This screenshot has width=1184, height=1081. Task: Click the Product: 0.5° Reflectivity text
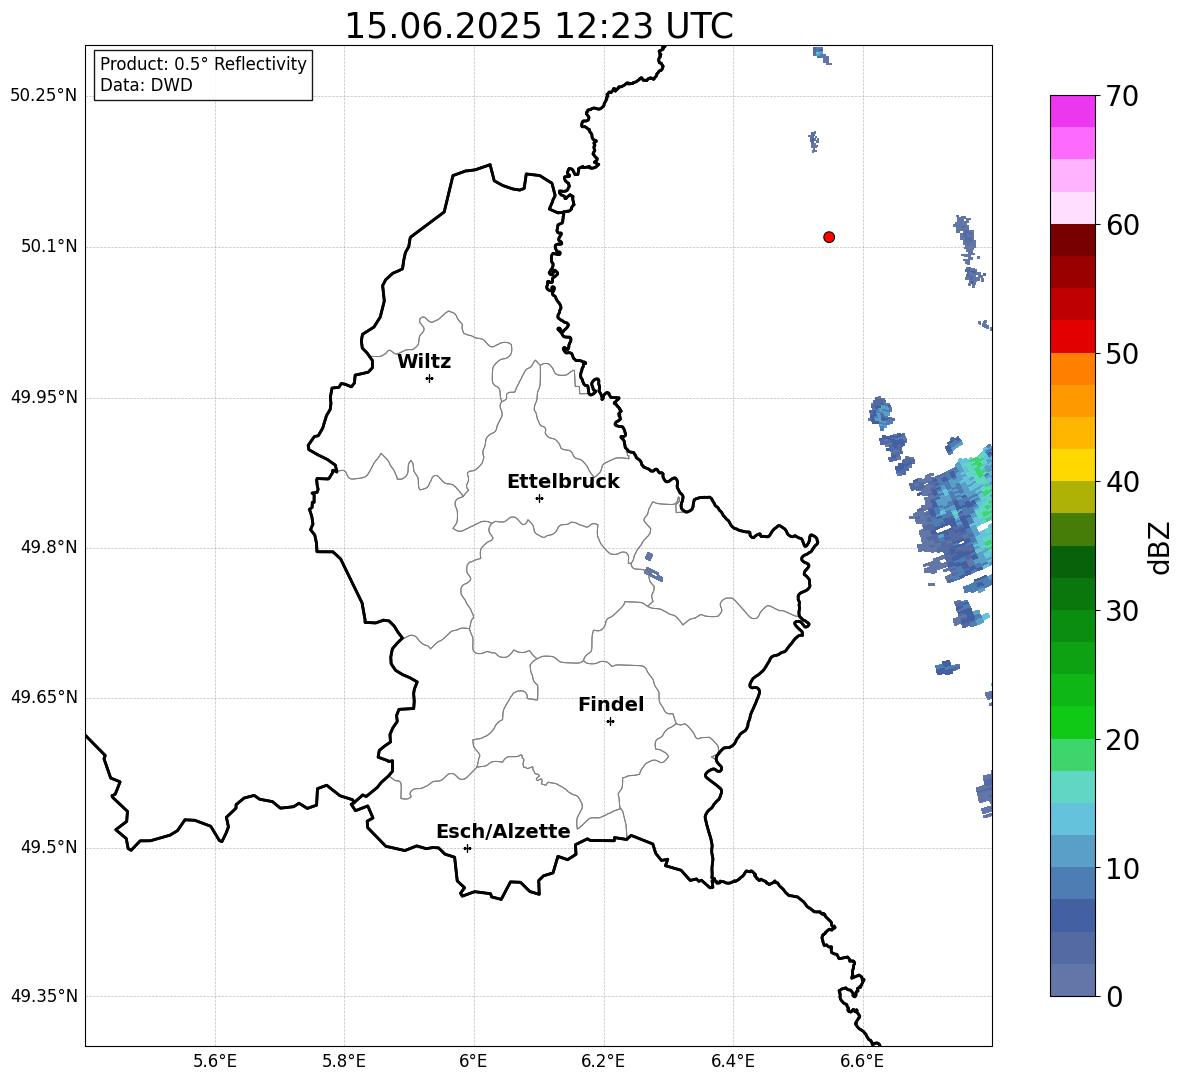click(x=203, y=64)
